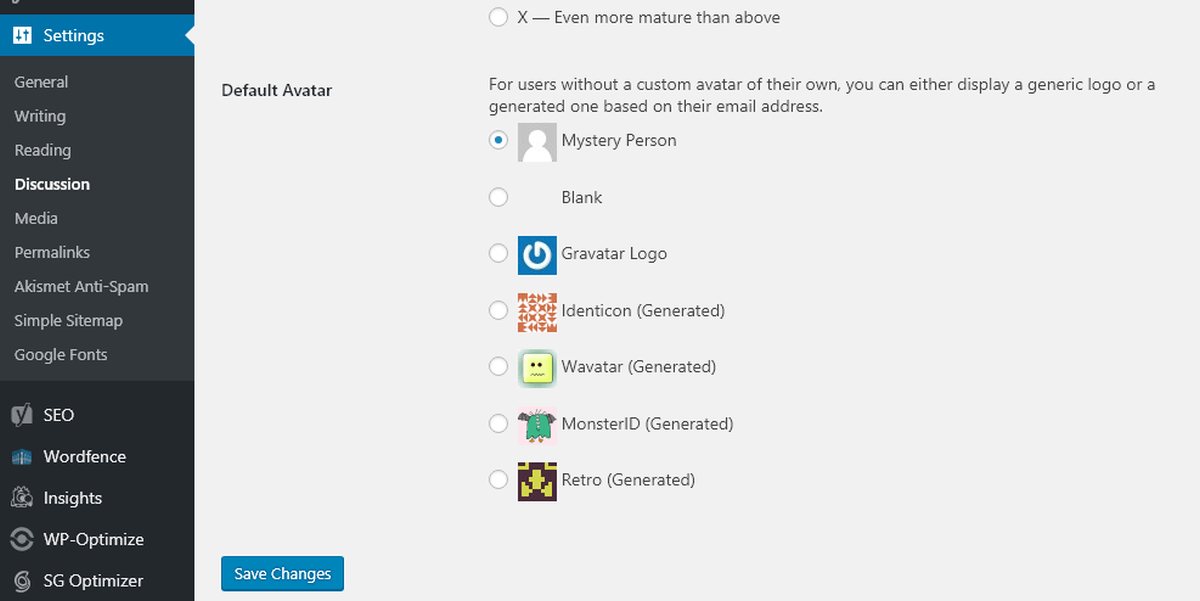Click the 'X — Even more mature than above' label
The image size is (1200, 601).
point(649,17)
